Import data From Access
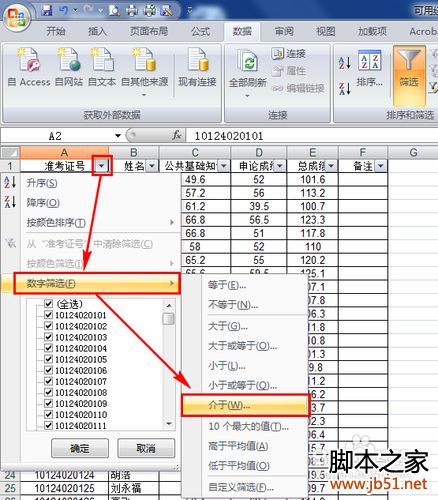 pos(29,68)
